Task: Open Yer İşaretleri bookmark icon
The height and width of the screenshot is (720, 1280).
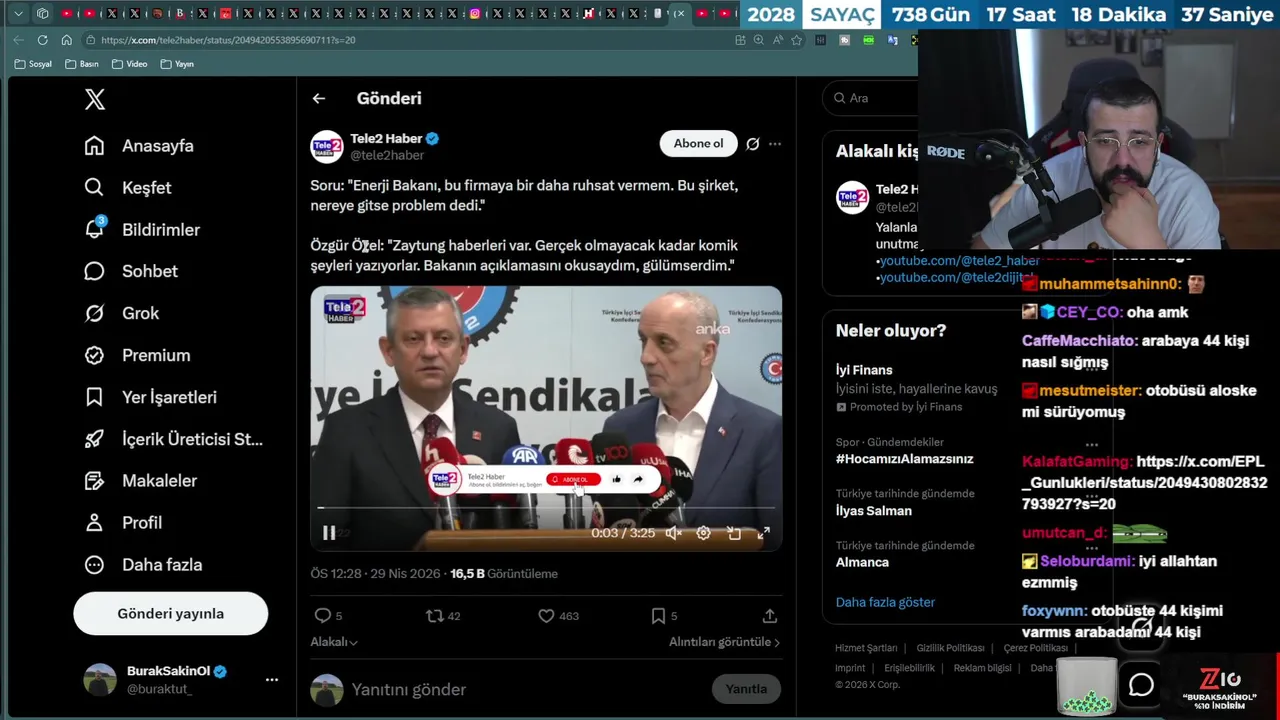Action: [94, 397]
